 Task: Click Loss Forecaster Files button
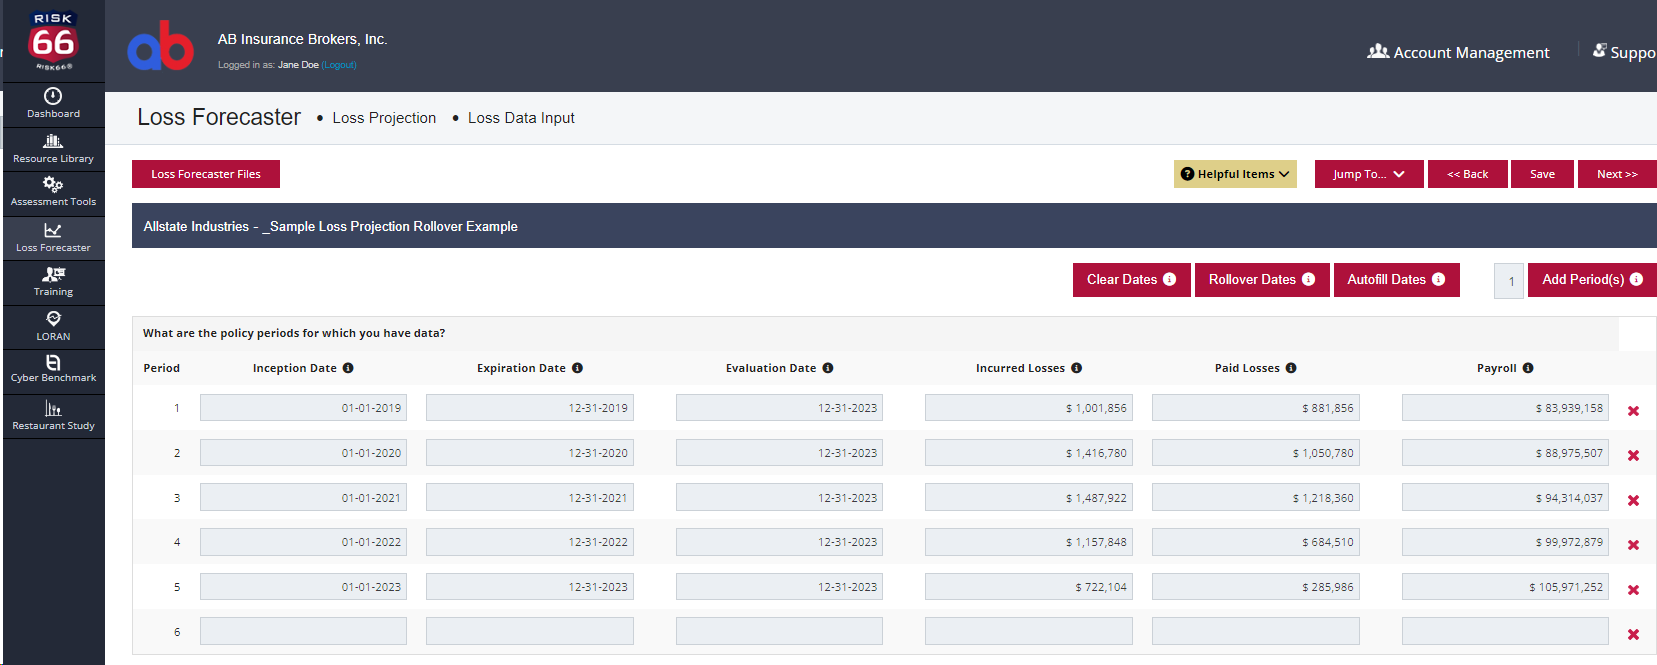point(206,174)
